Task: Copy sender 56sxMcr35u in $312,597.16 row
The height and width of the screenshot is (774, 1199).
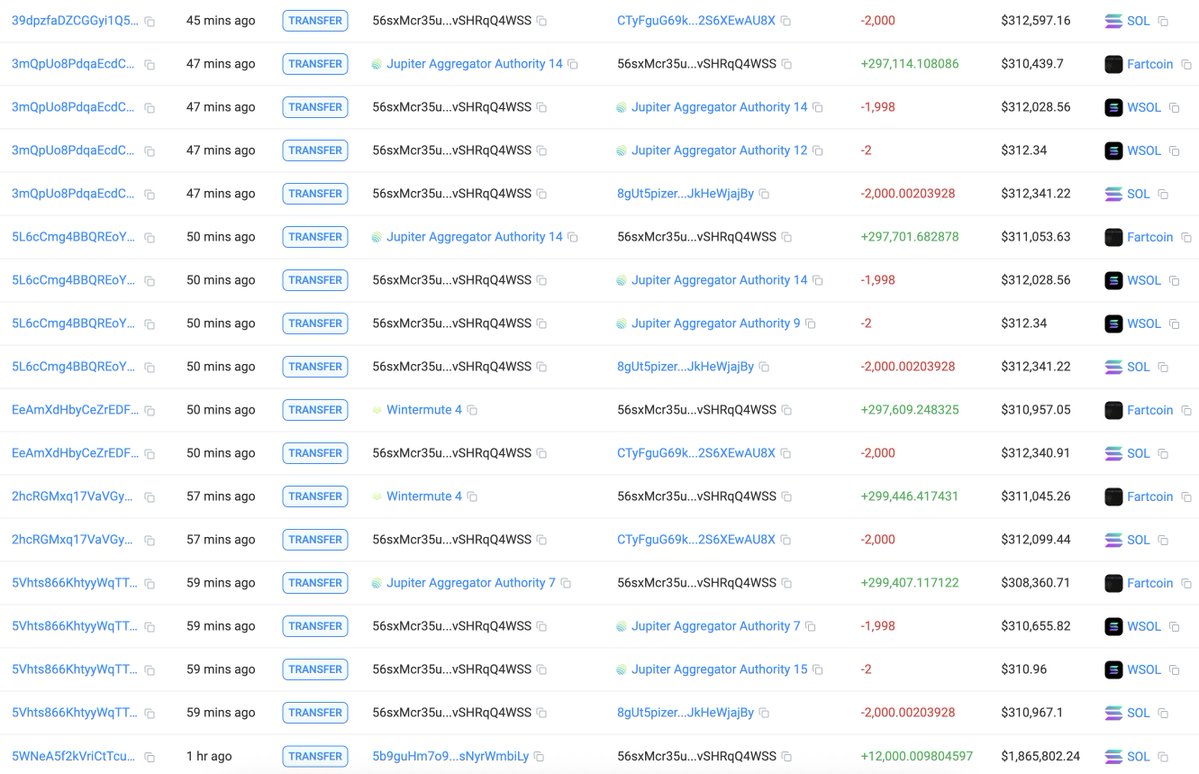Action: point(542,21)
